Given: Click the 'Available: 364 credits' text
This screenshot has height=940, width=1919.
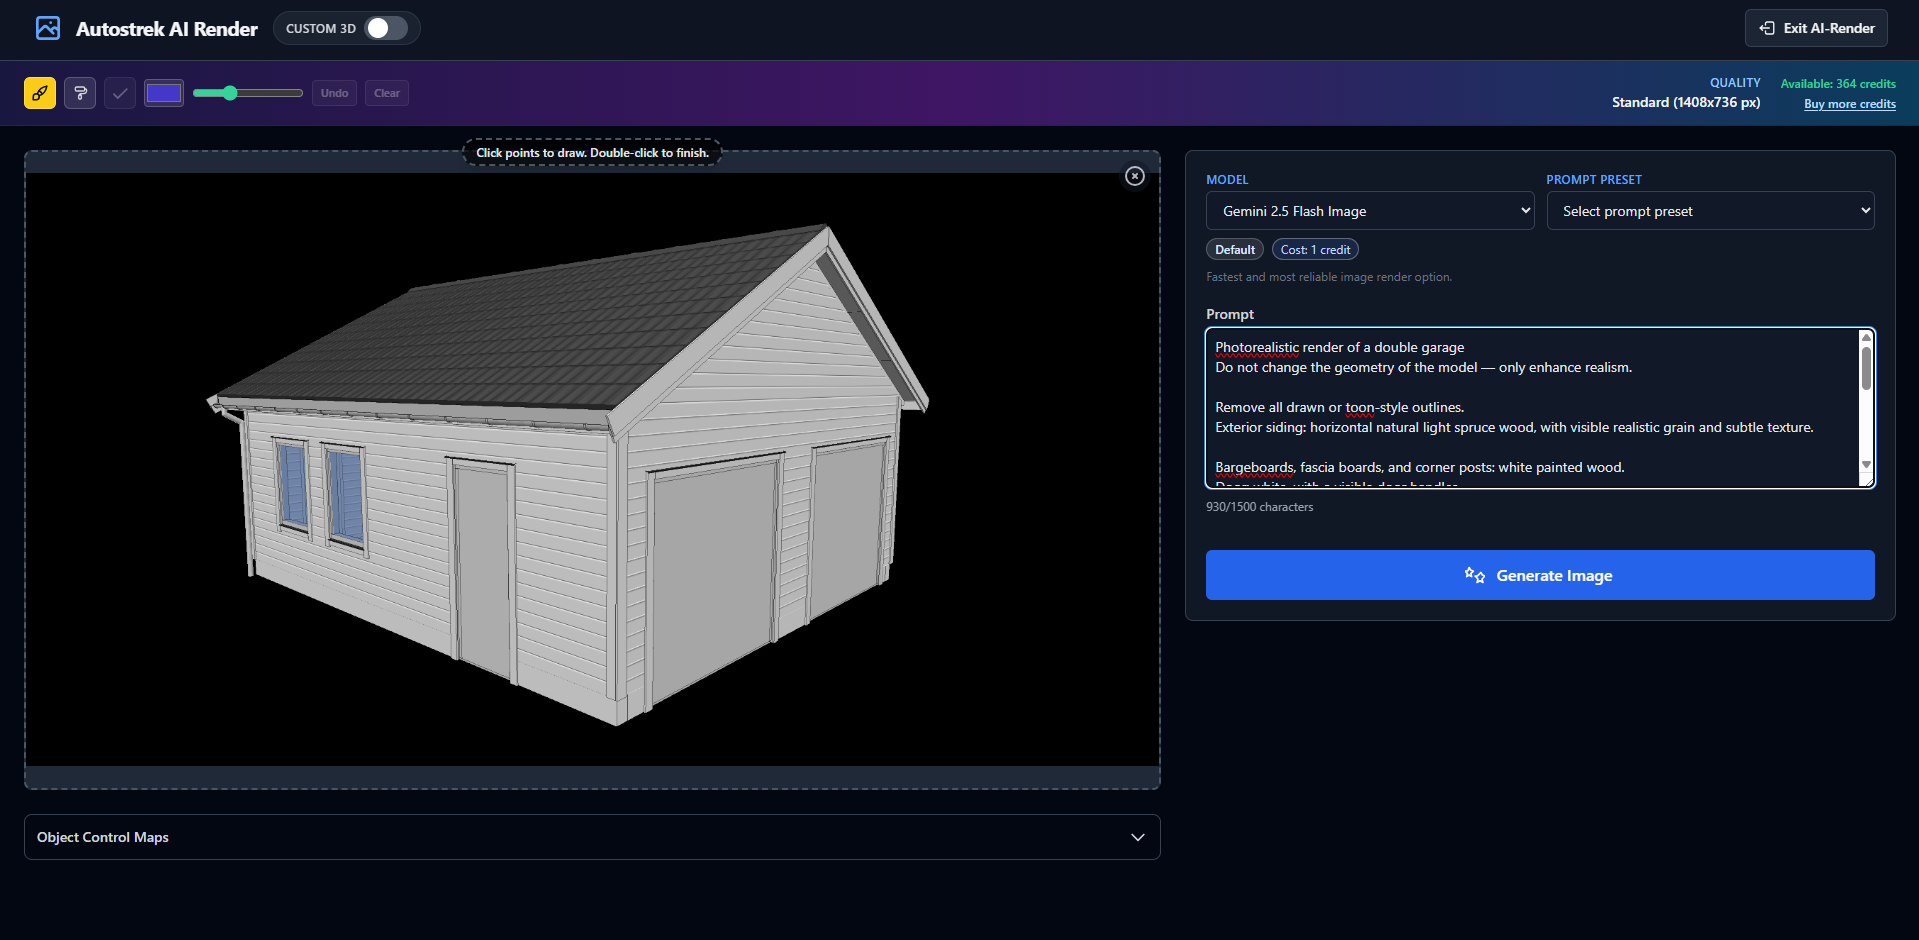Looking at the screenshot, I should click(1838, 84).
